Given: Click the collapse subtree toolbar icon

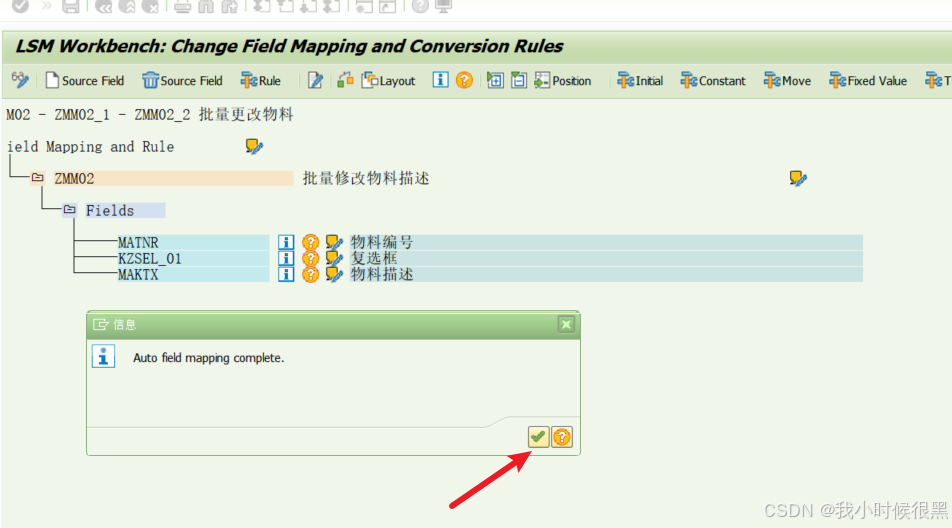Looking at the screenshot, I should click(518, 80).
